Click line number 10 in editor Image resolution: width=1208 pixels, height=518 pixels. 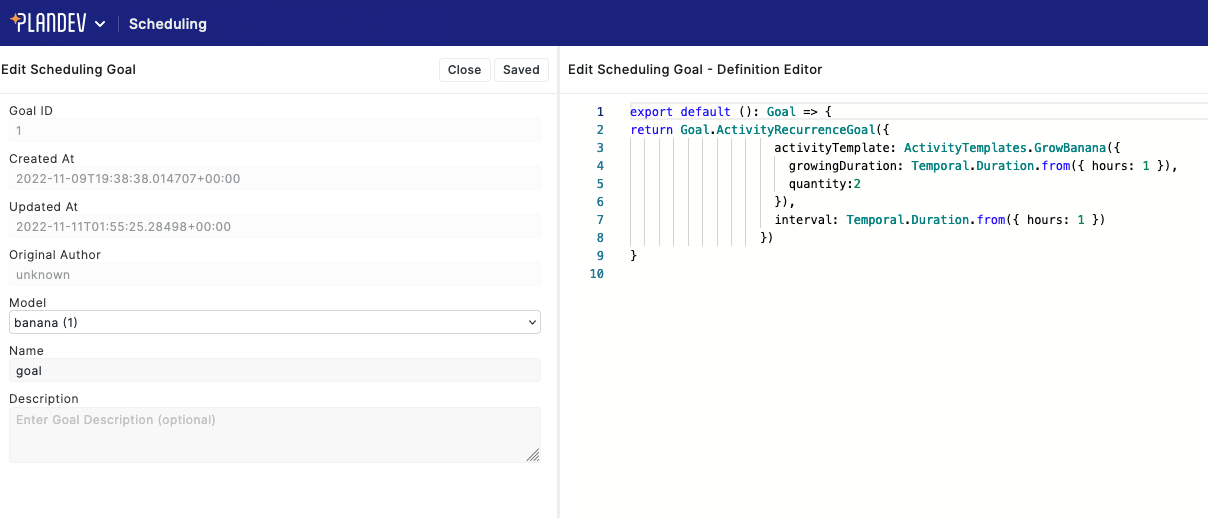(x=597, y=274)
